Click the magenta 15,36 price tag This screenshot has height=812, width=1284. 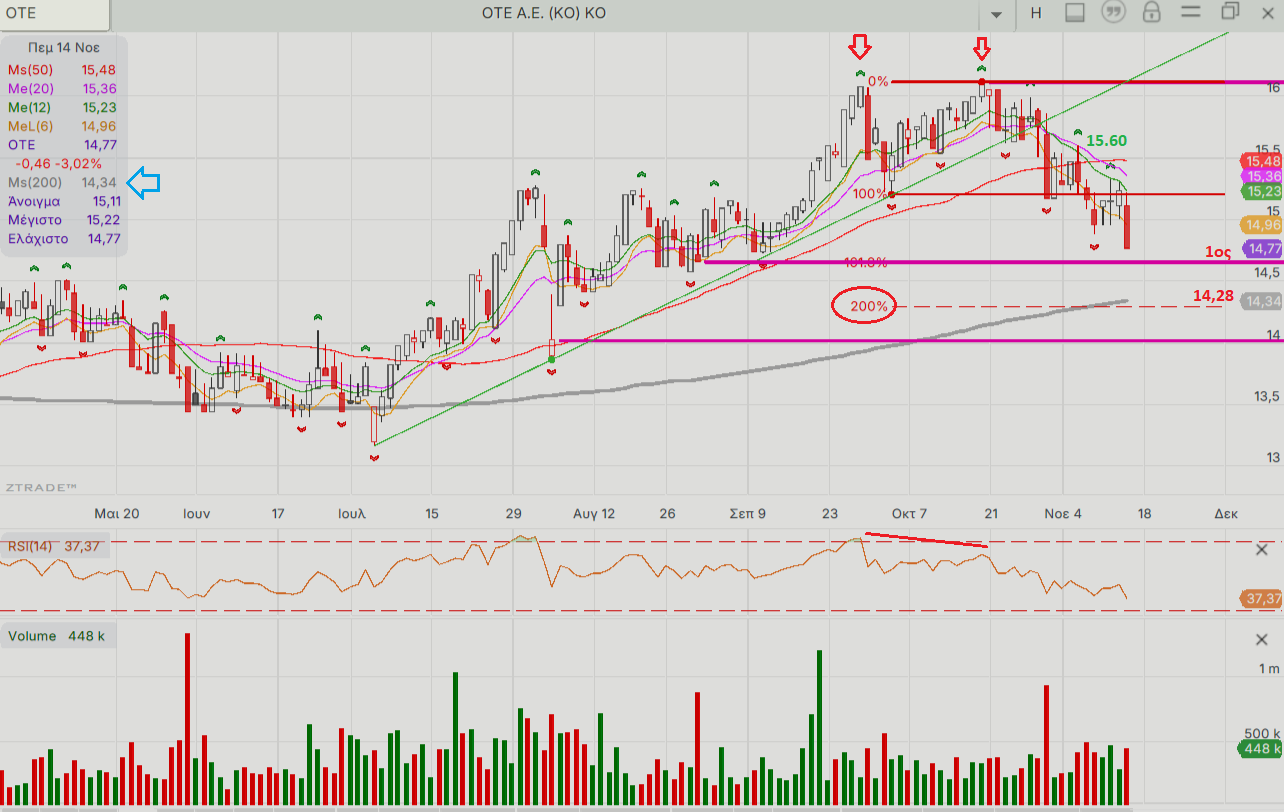point(1261,176)
